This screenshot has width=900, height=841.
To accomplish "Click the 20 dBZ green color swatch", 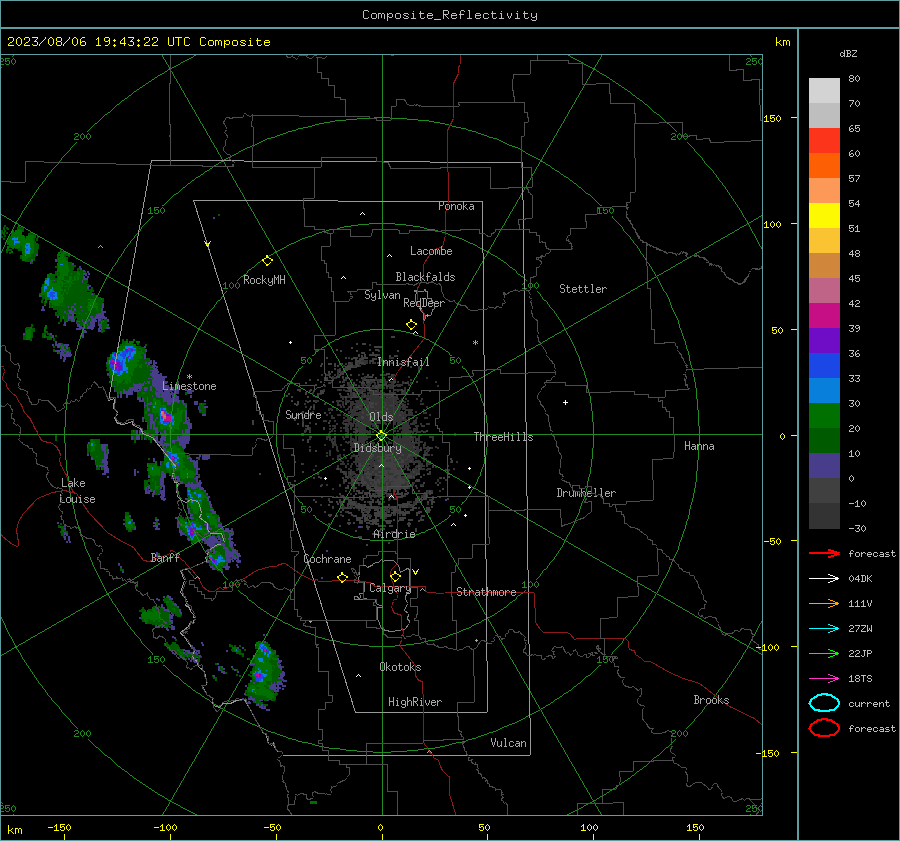I will [824, 415].
